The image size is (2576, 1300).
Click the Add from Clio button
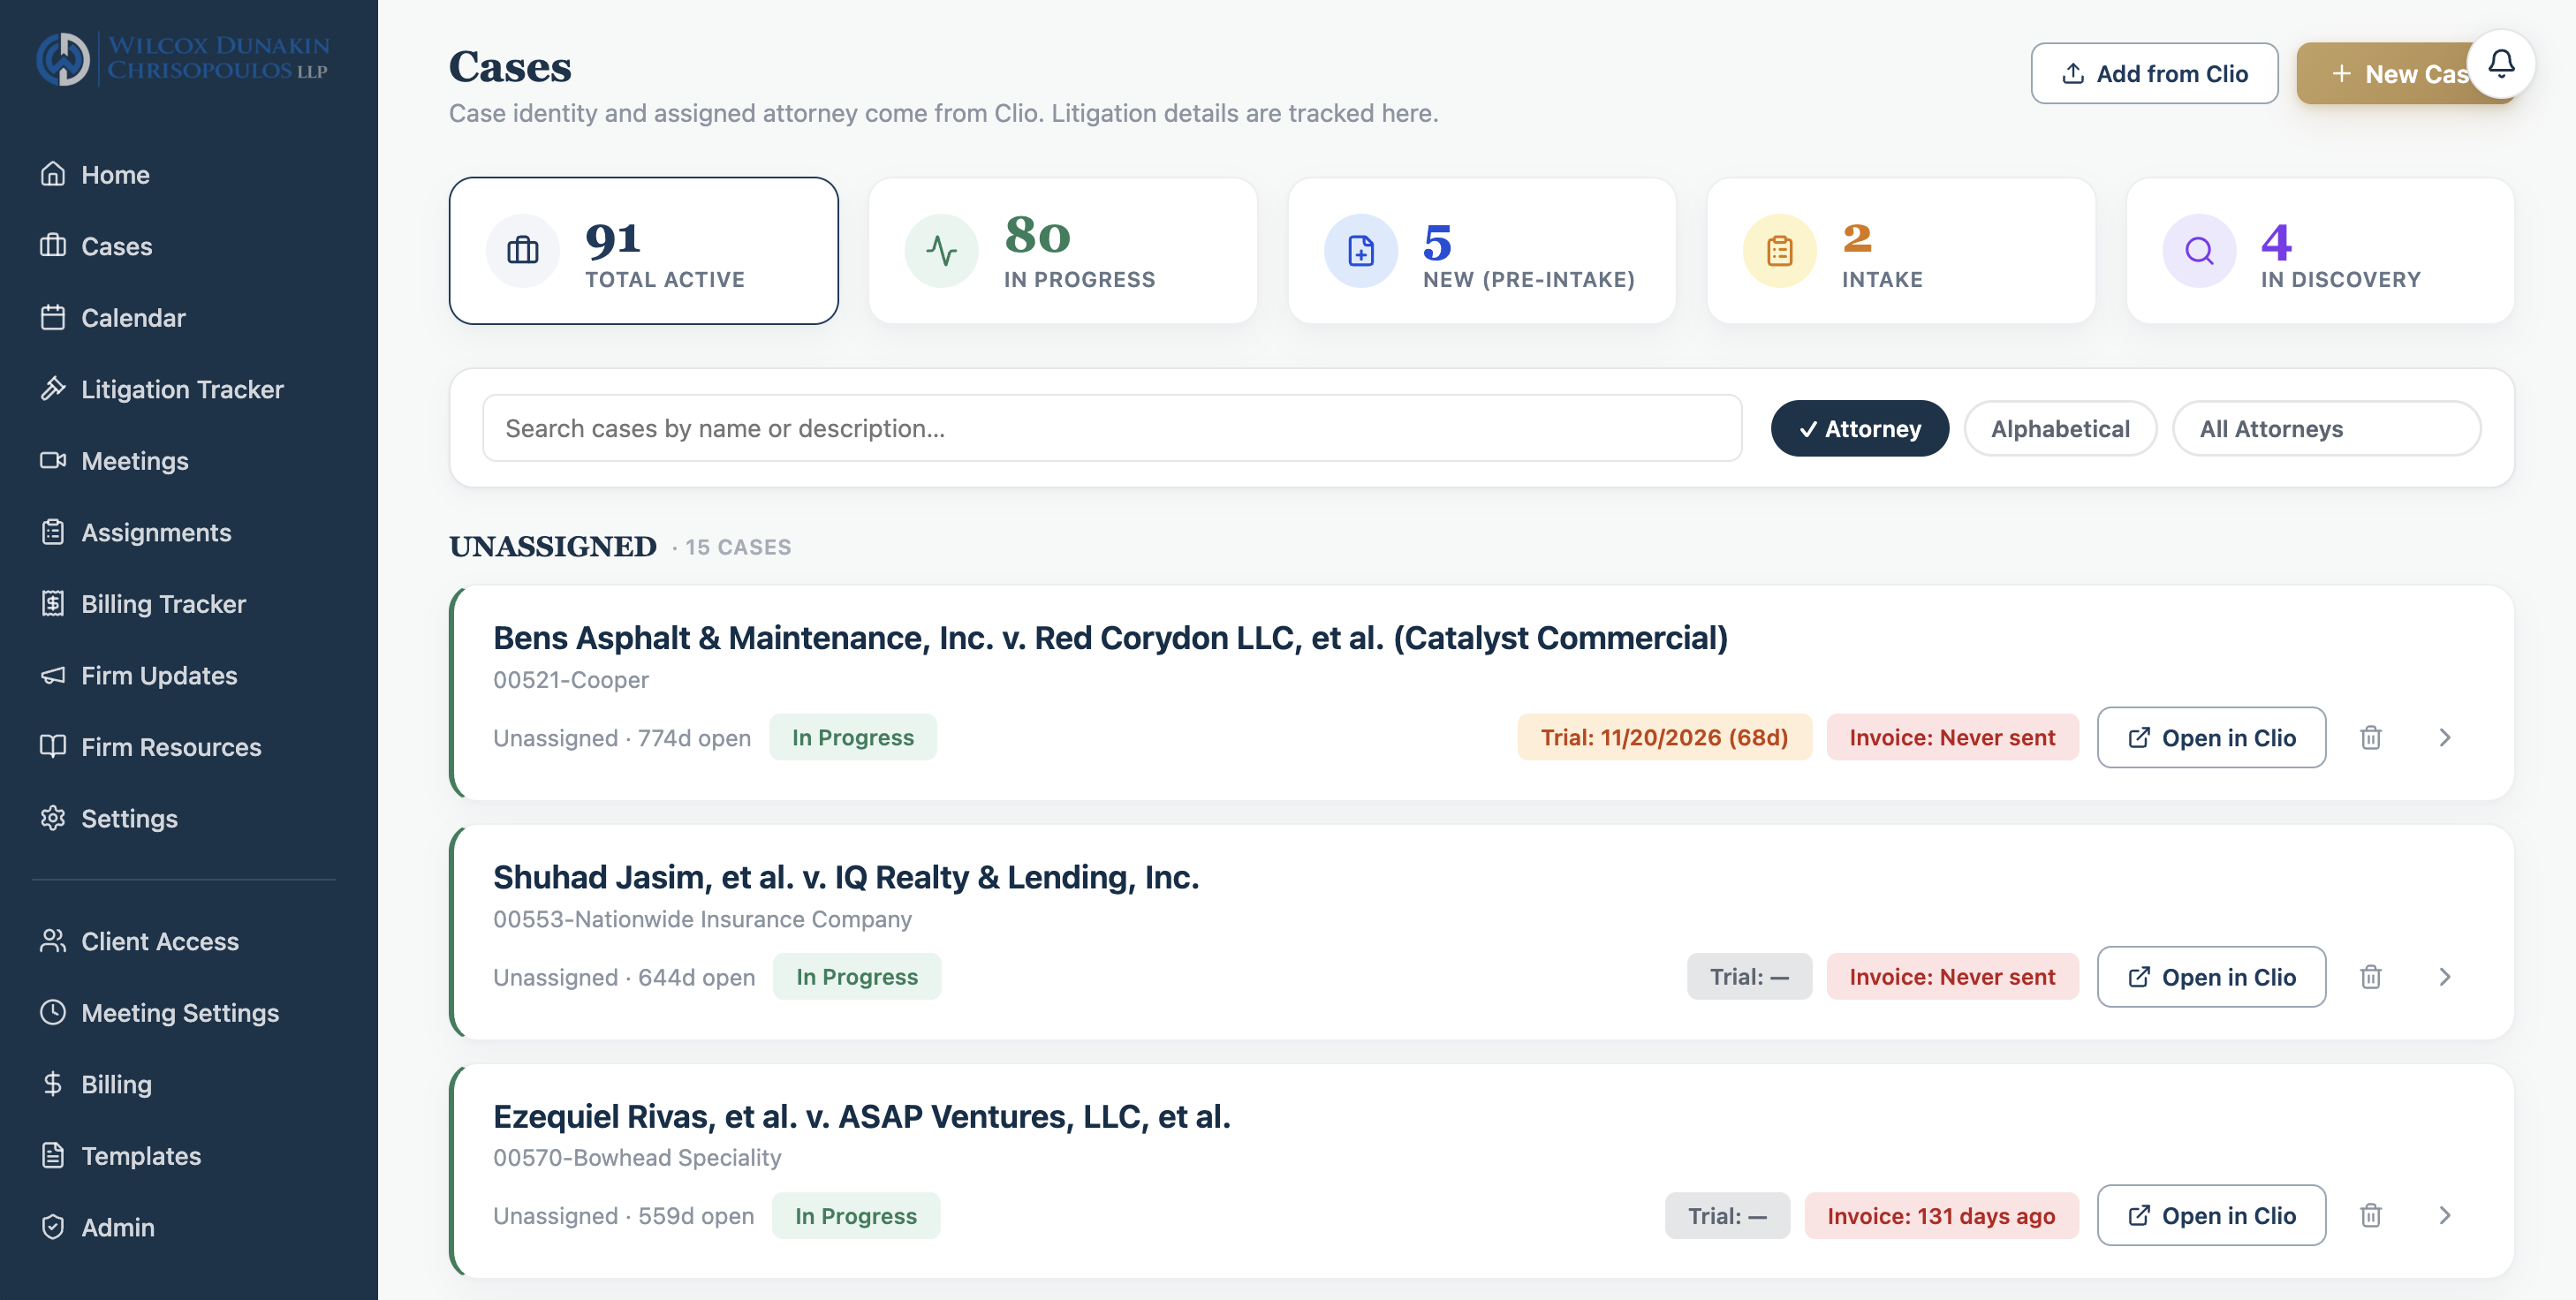pos(2154,73)
